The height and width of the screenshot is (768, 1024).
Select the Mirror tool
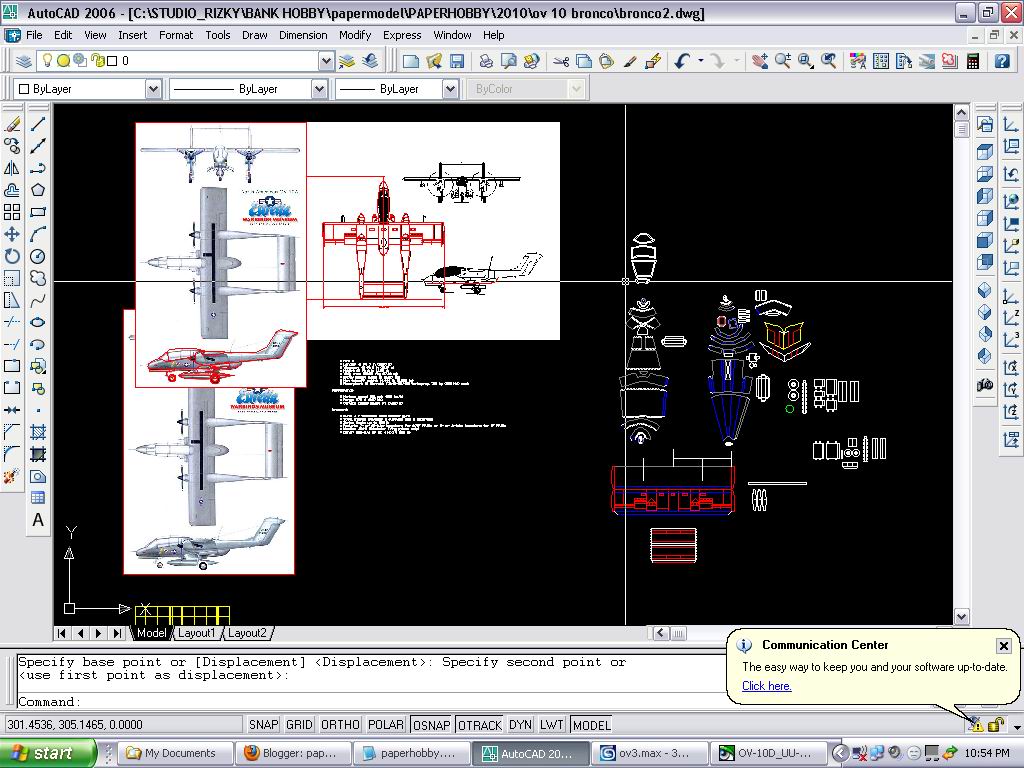tap(12, 168)
